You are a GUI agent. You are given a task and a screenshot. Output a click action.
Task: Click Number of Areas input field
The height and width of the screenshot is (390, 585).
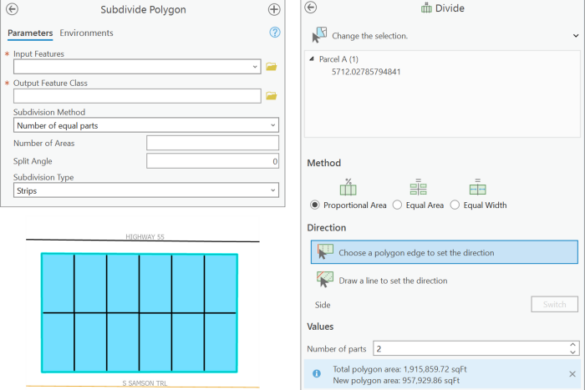(212, 143)
